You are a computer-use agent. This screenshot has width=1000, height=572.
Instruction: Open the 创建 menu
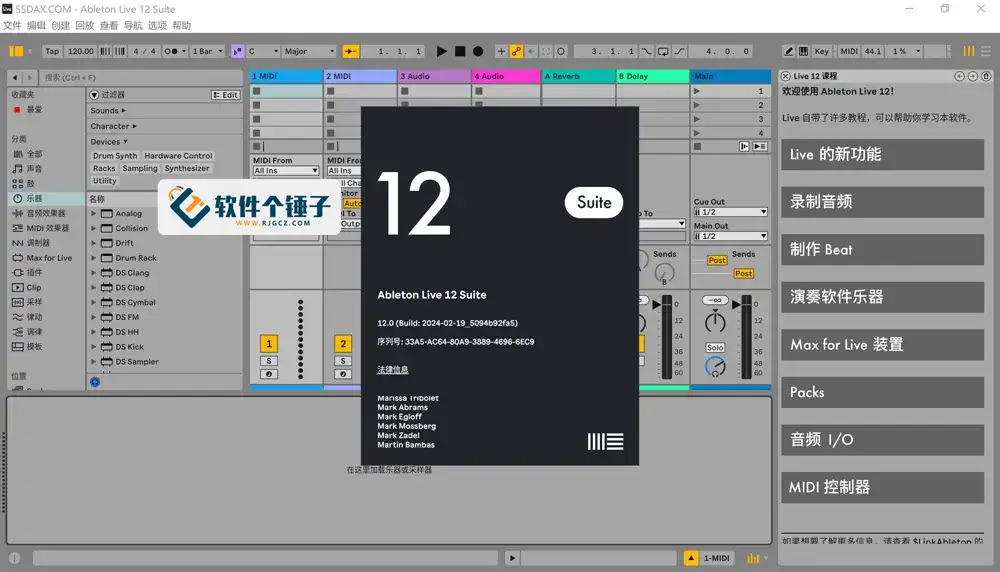point(61,26)
